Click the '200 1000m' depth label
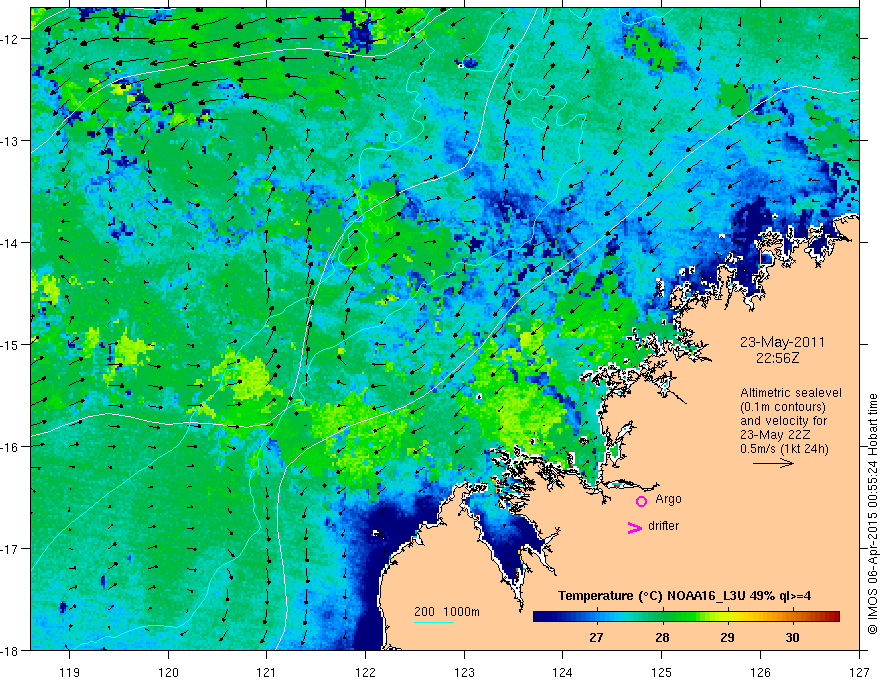 [447, 612]
